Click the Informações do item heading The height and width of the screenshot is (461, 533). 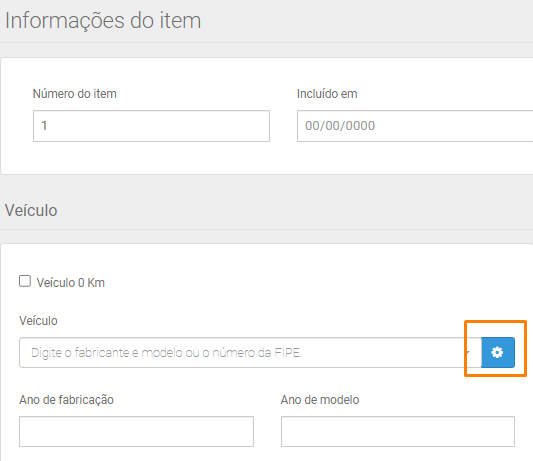pyautogui.click(x=103, y=20)
